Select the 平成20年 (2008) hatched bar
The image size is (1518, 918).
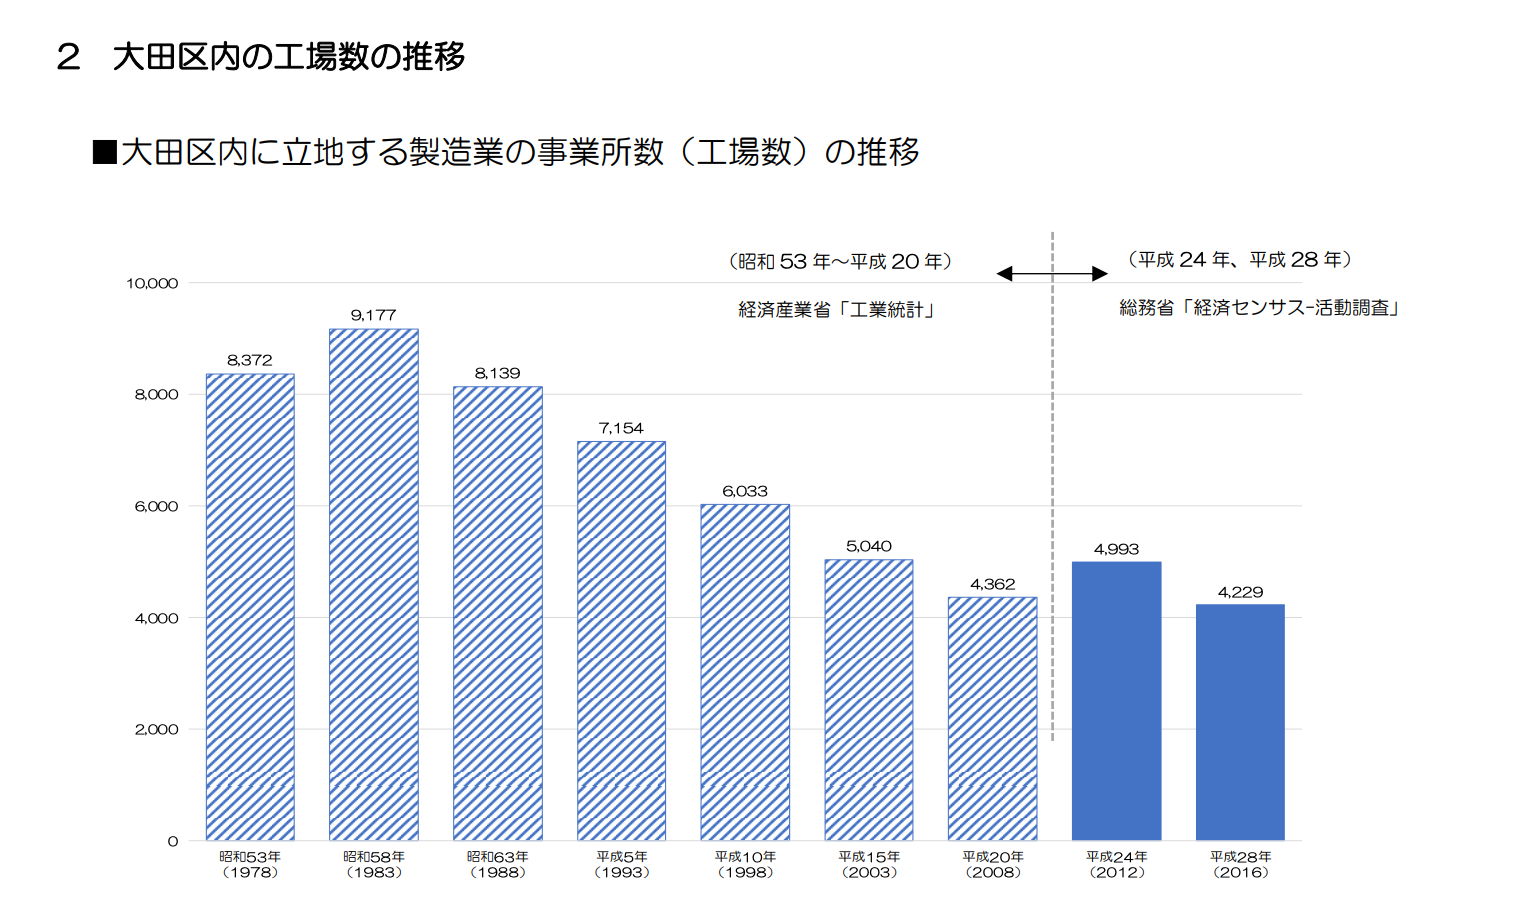pyautogui.click(x=993, y=719)
